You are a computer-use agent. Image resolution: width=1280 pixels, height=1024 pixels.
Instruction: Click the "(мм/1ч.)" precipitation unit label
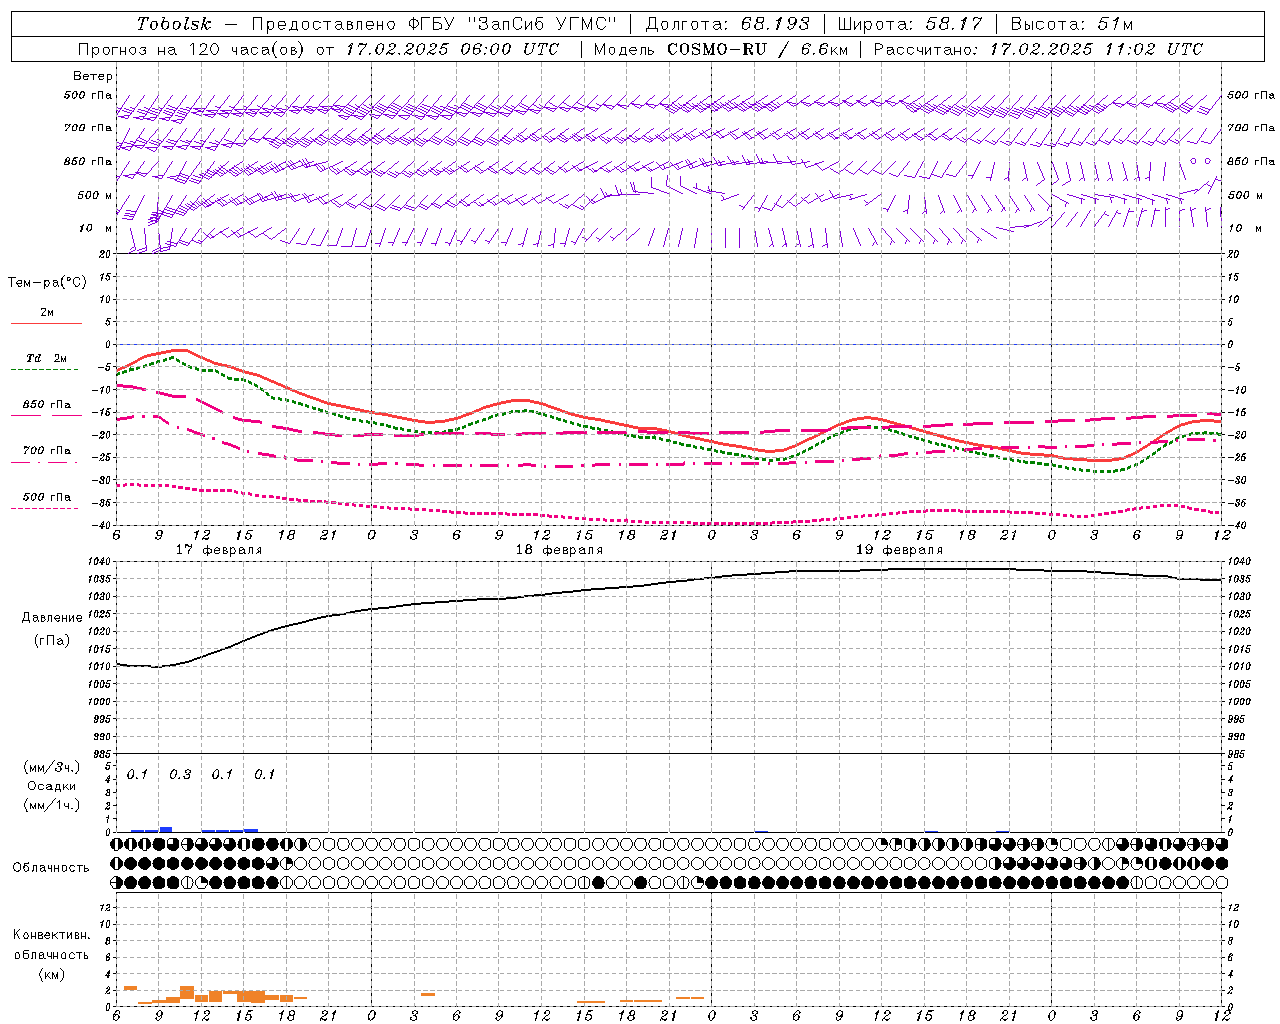52,805
